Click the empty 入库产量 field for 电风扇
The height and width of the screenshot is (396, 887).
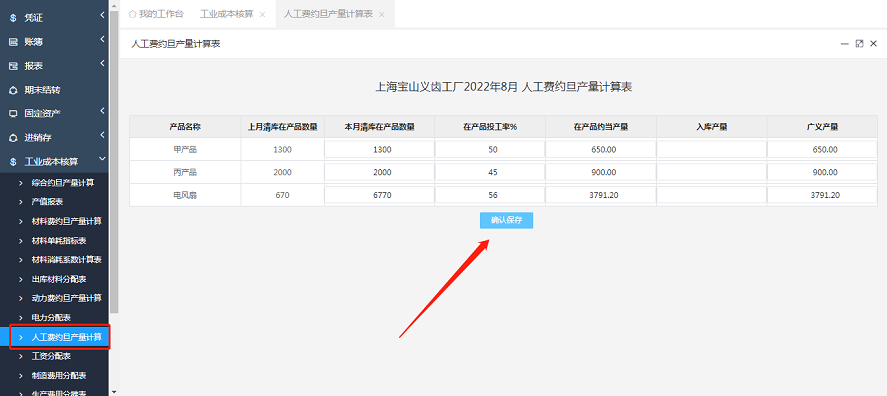click(x=712, y=195)
